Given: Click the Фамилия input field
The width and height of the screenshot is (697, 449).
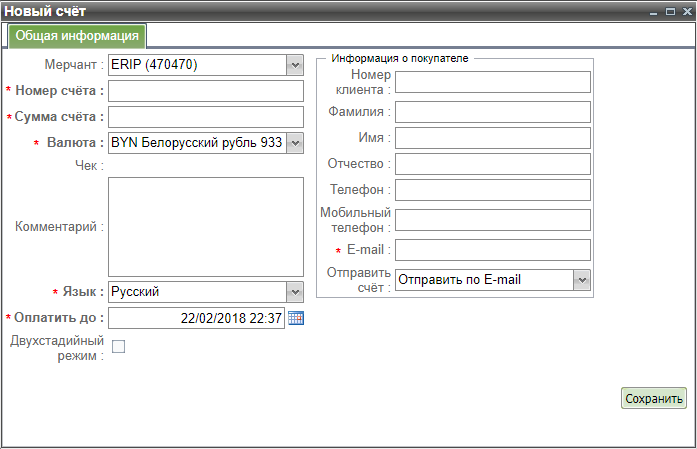Looking at the screenshot, I should point(493,111).
